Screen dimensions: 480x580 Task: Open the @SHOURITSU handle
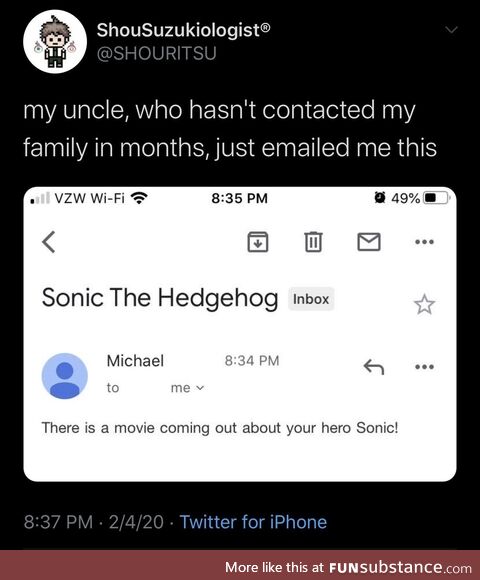[156, 53]
